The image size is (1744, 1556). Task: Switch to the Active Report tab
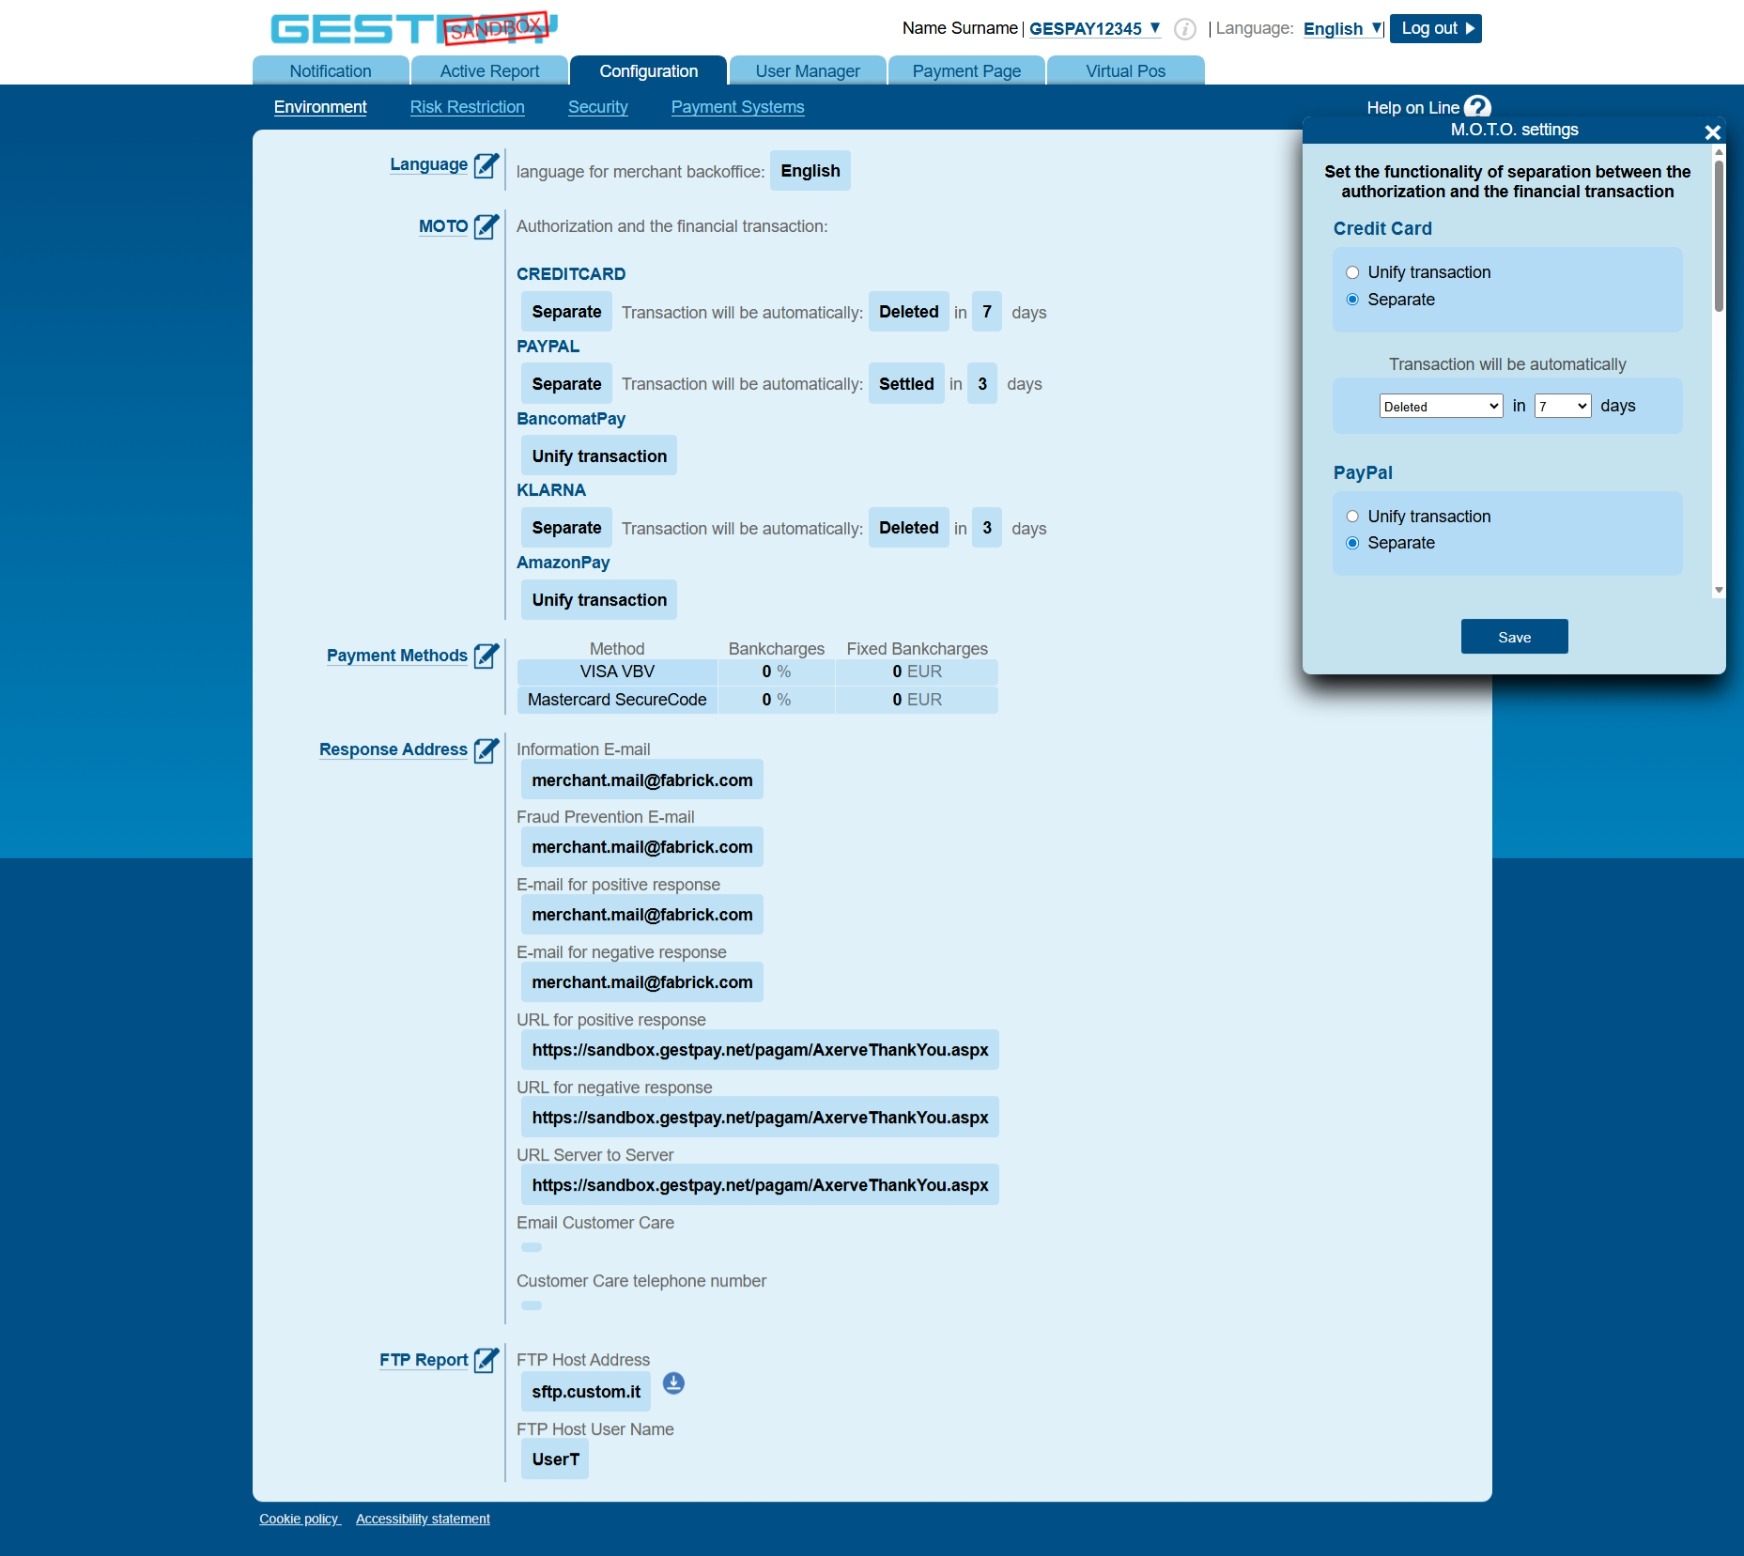pyautogui.click(x=489, y=71)
